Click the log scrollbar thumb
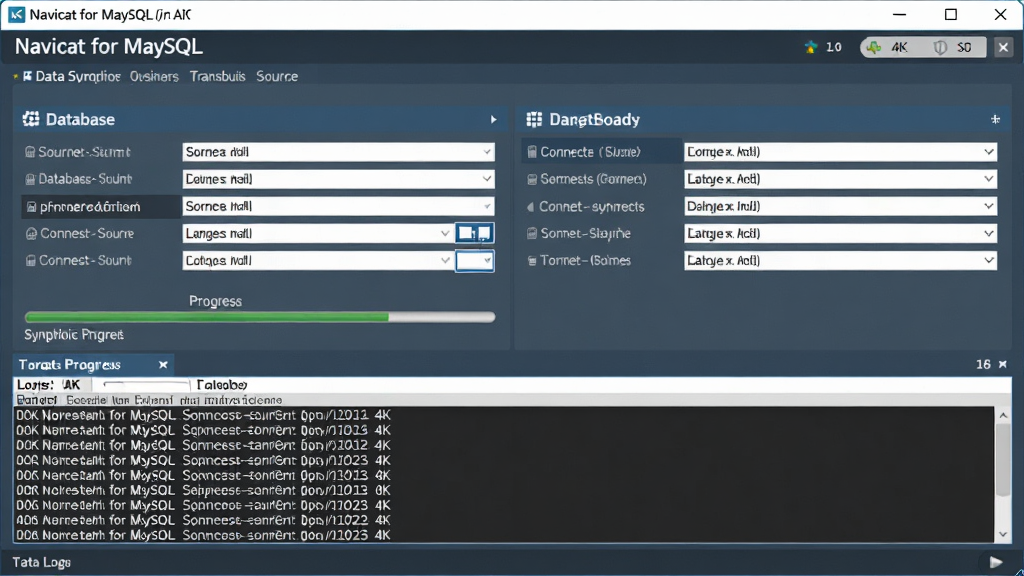Image resolution: width=1024 pixels, height=576 pixels. coord(1003,459)
